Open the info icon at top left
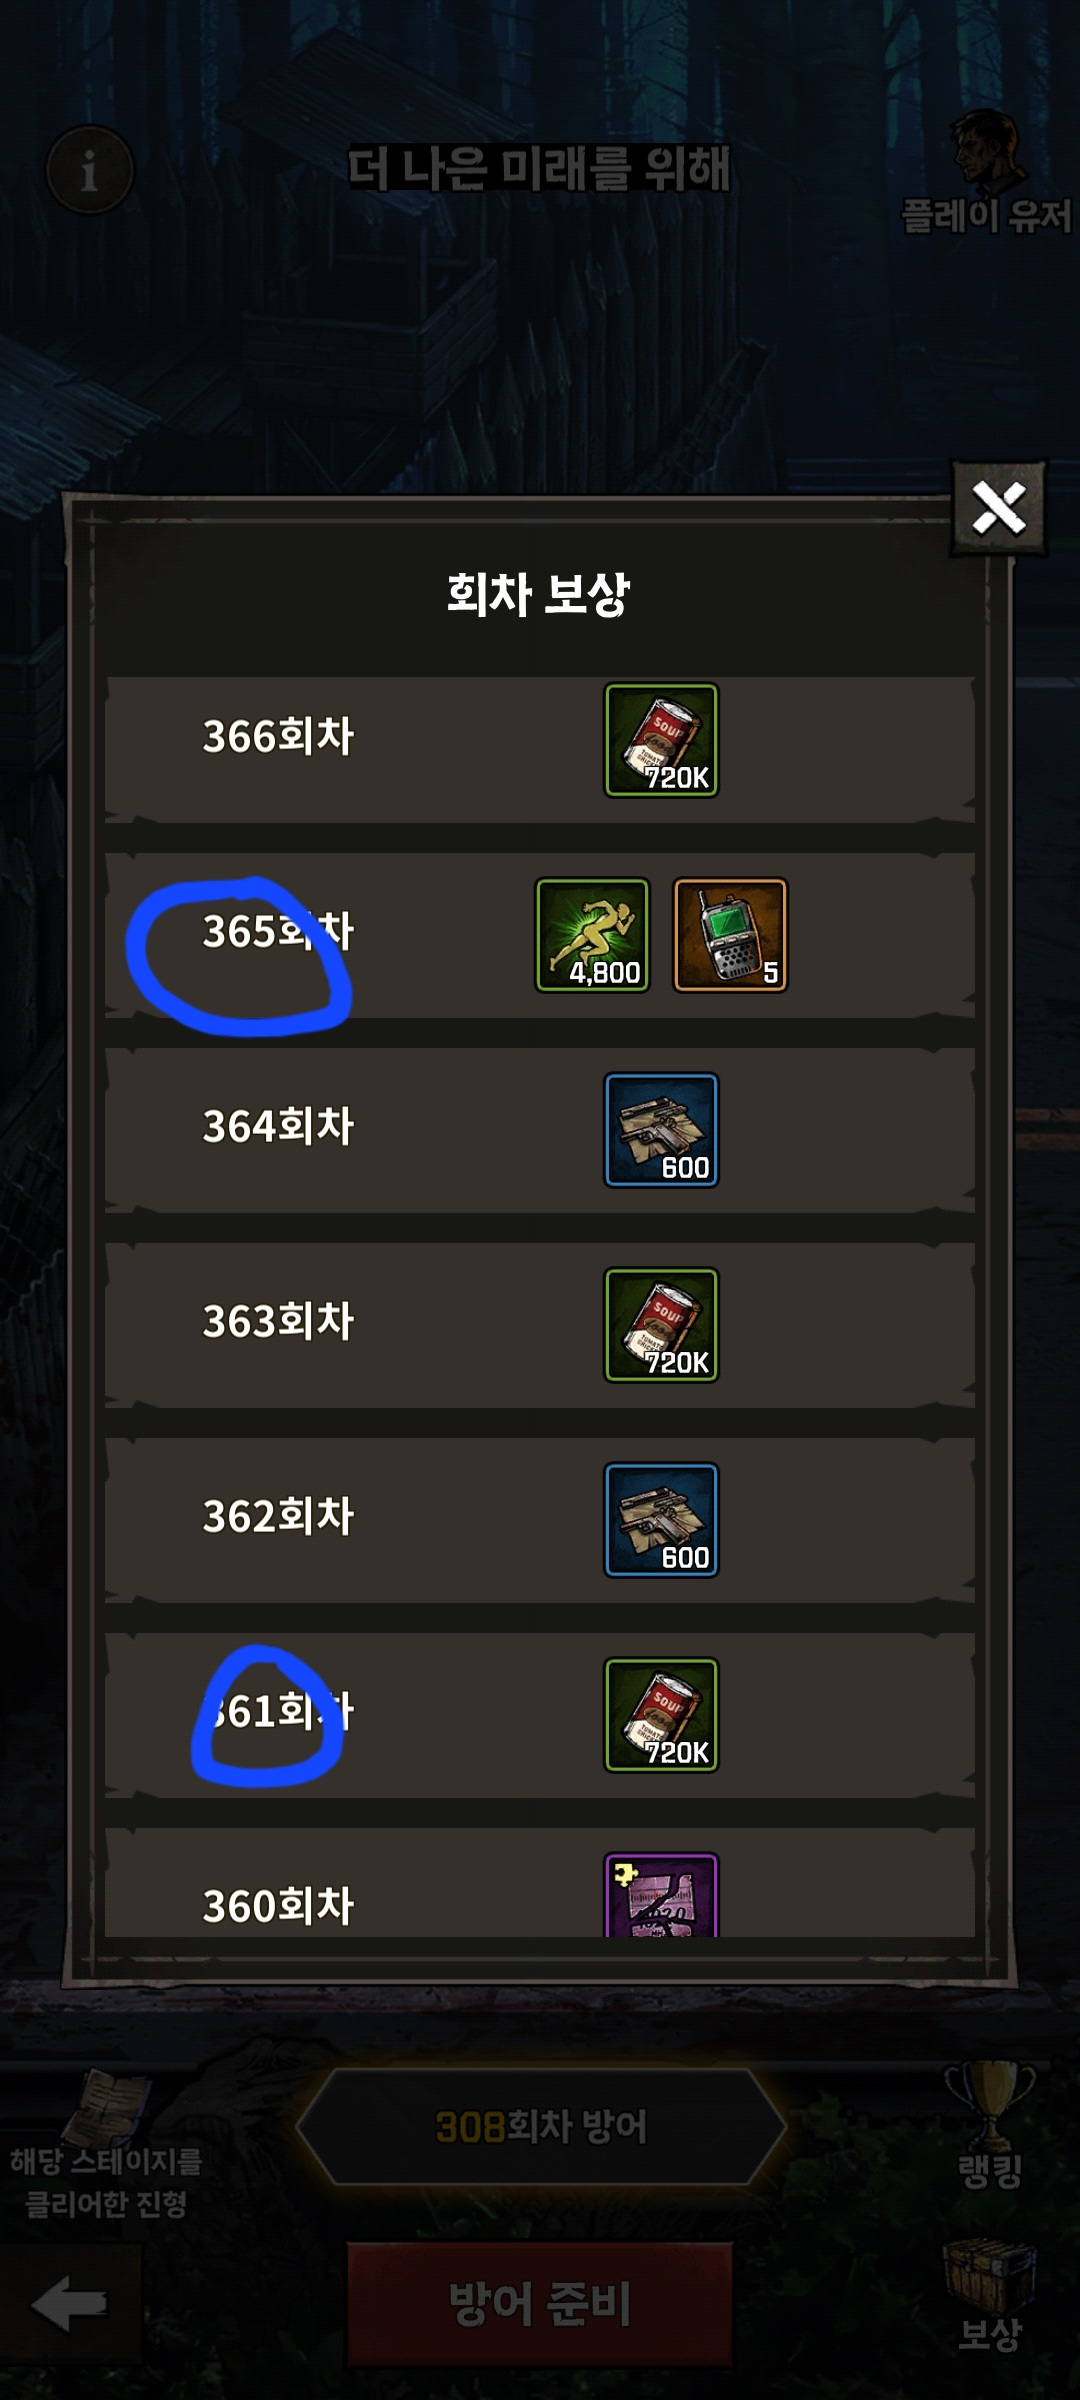The image size is (1080, 2400). click(x=90, y=170)
